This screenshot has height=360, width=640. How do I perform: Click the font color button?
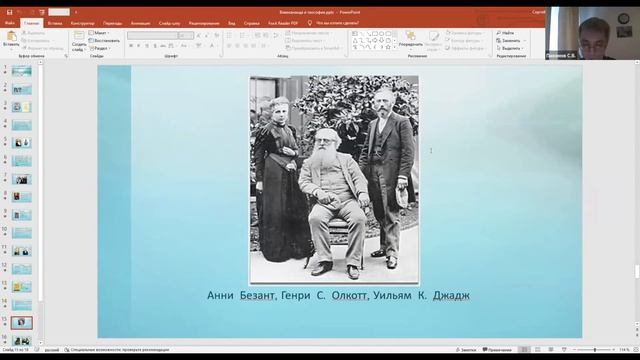coord(212,46)
